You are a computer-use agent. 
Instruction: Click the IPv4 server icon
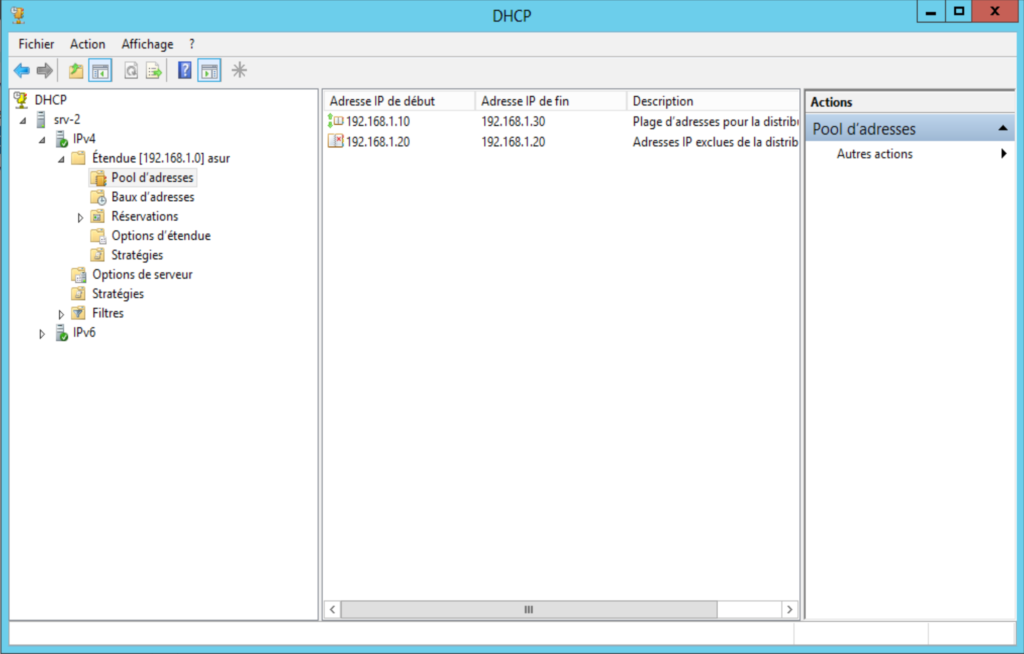pos(61,139)
